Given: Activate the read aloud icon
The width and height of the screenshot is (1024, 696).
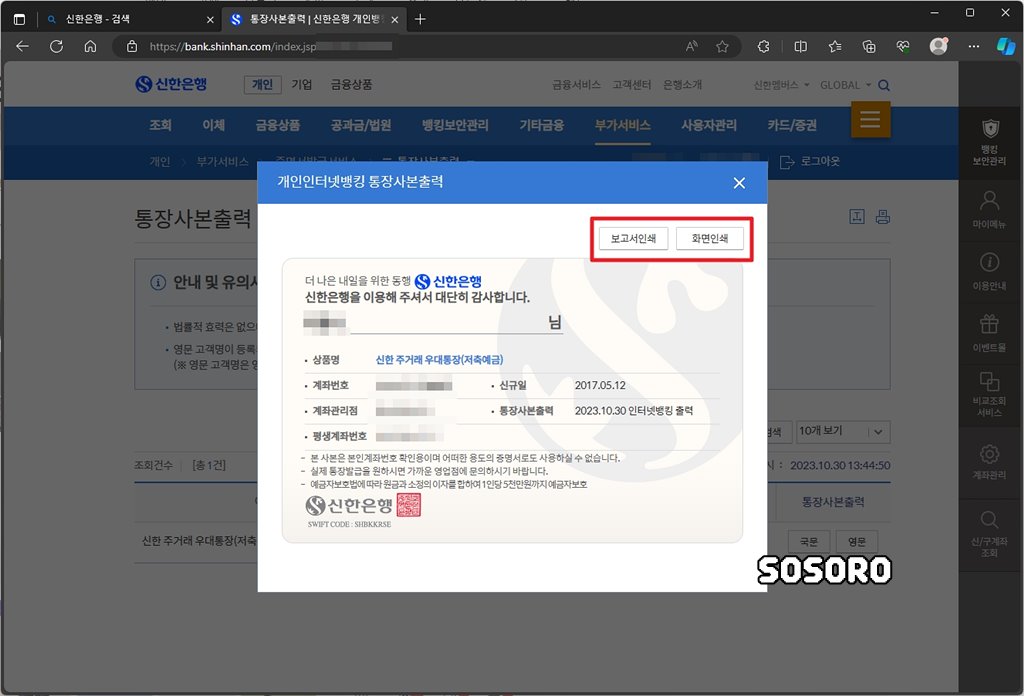Looking at the screenshot, I should point(692,46).
